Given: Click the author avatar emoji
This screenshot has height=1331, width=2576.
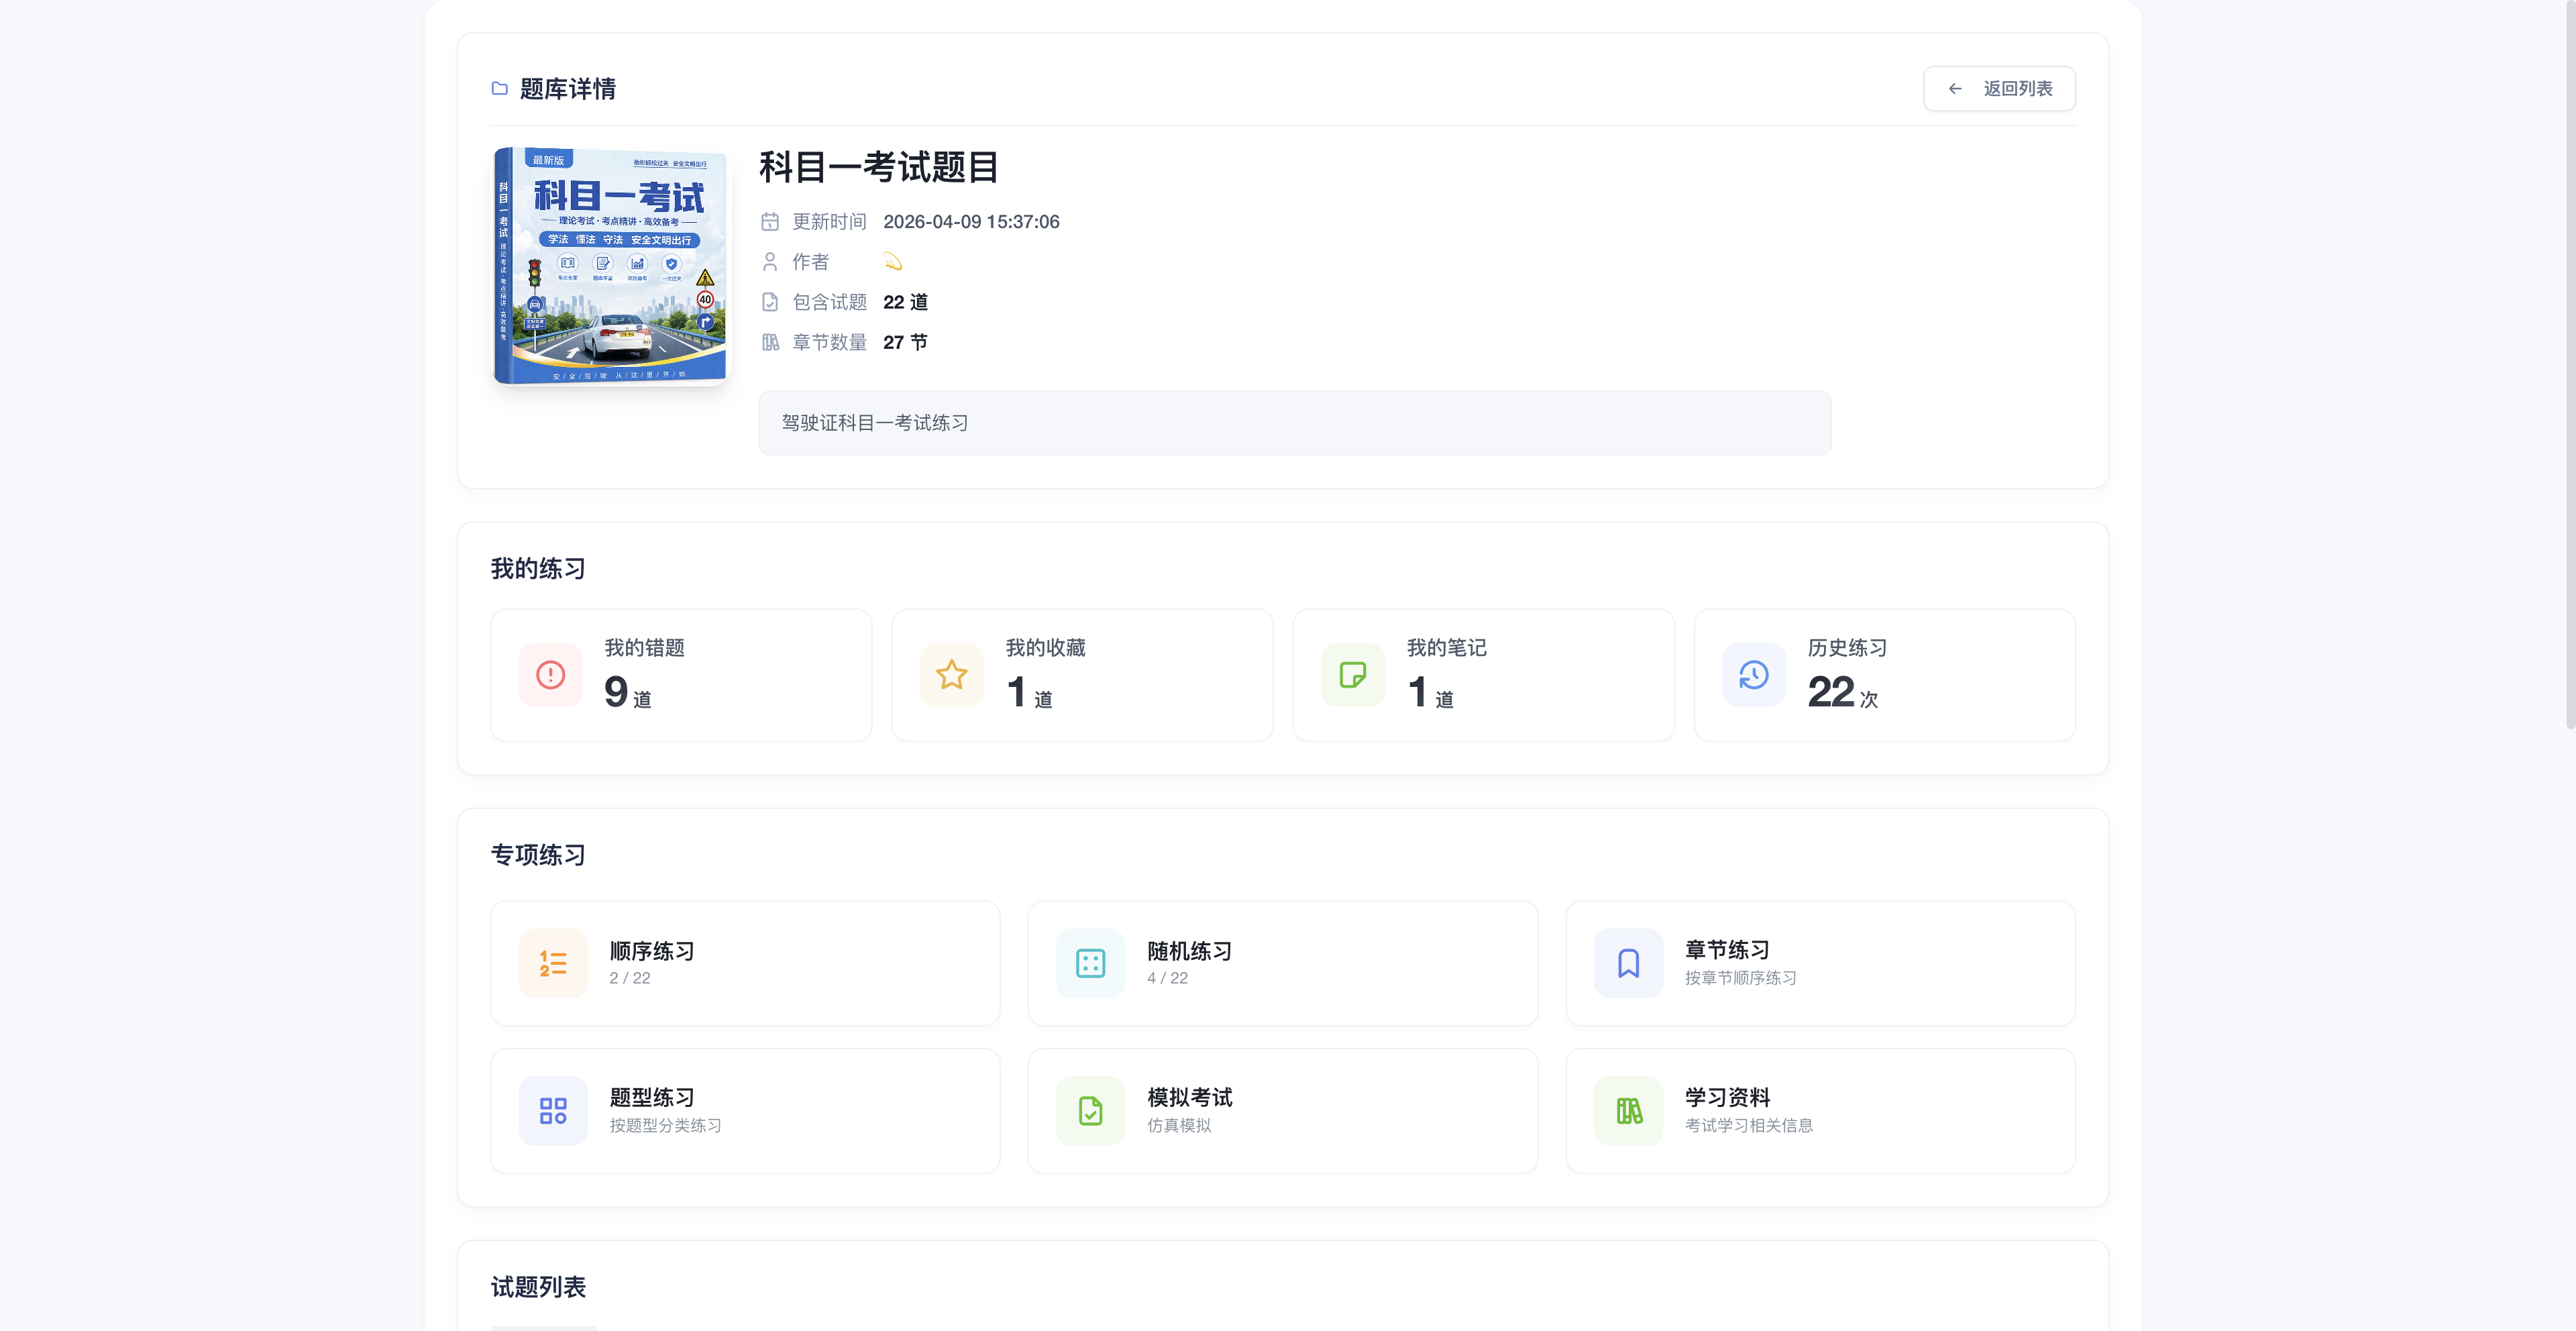Looking at the screenshot, I should 892,262.
